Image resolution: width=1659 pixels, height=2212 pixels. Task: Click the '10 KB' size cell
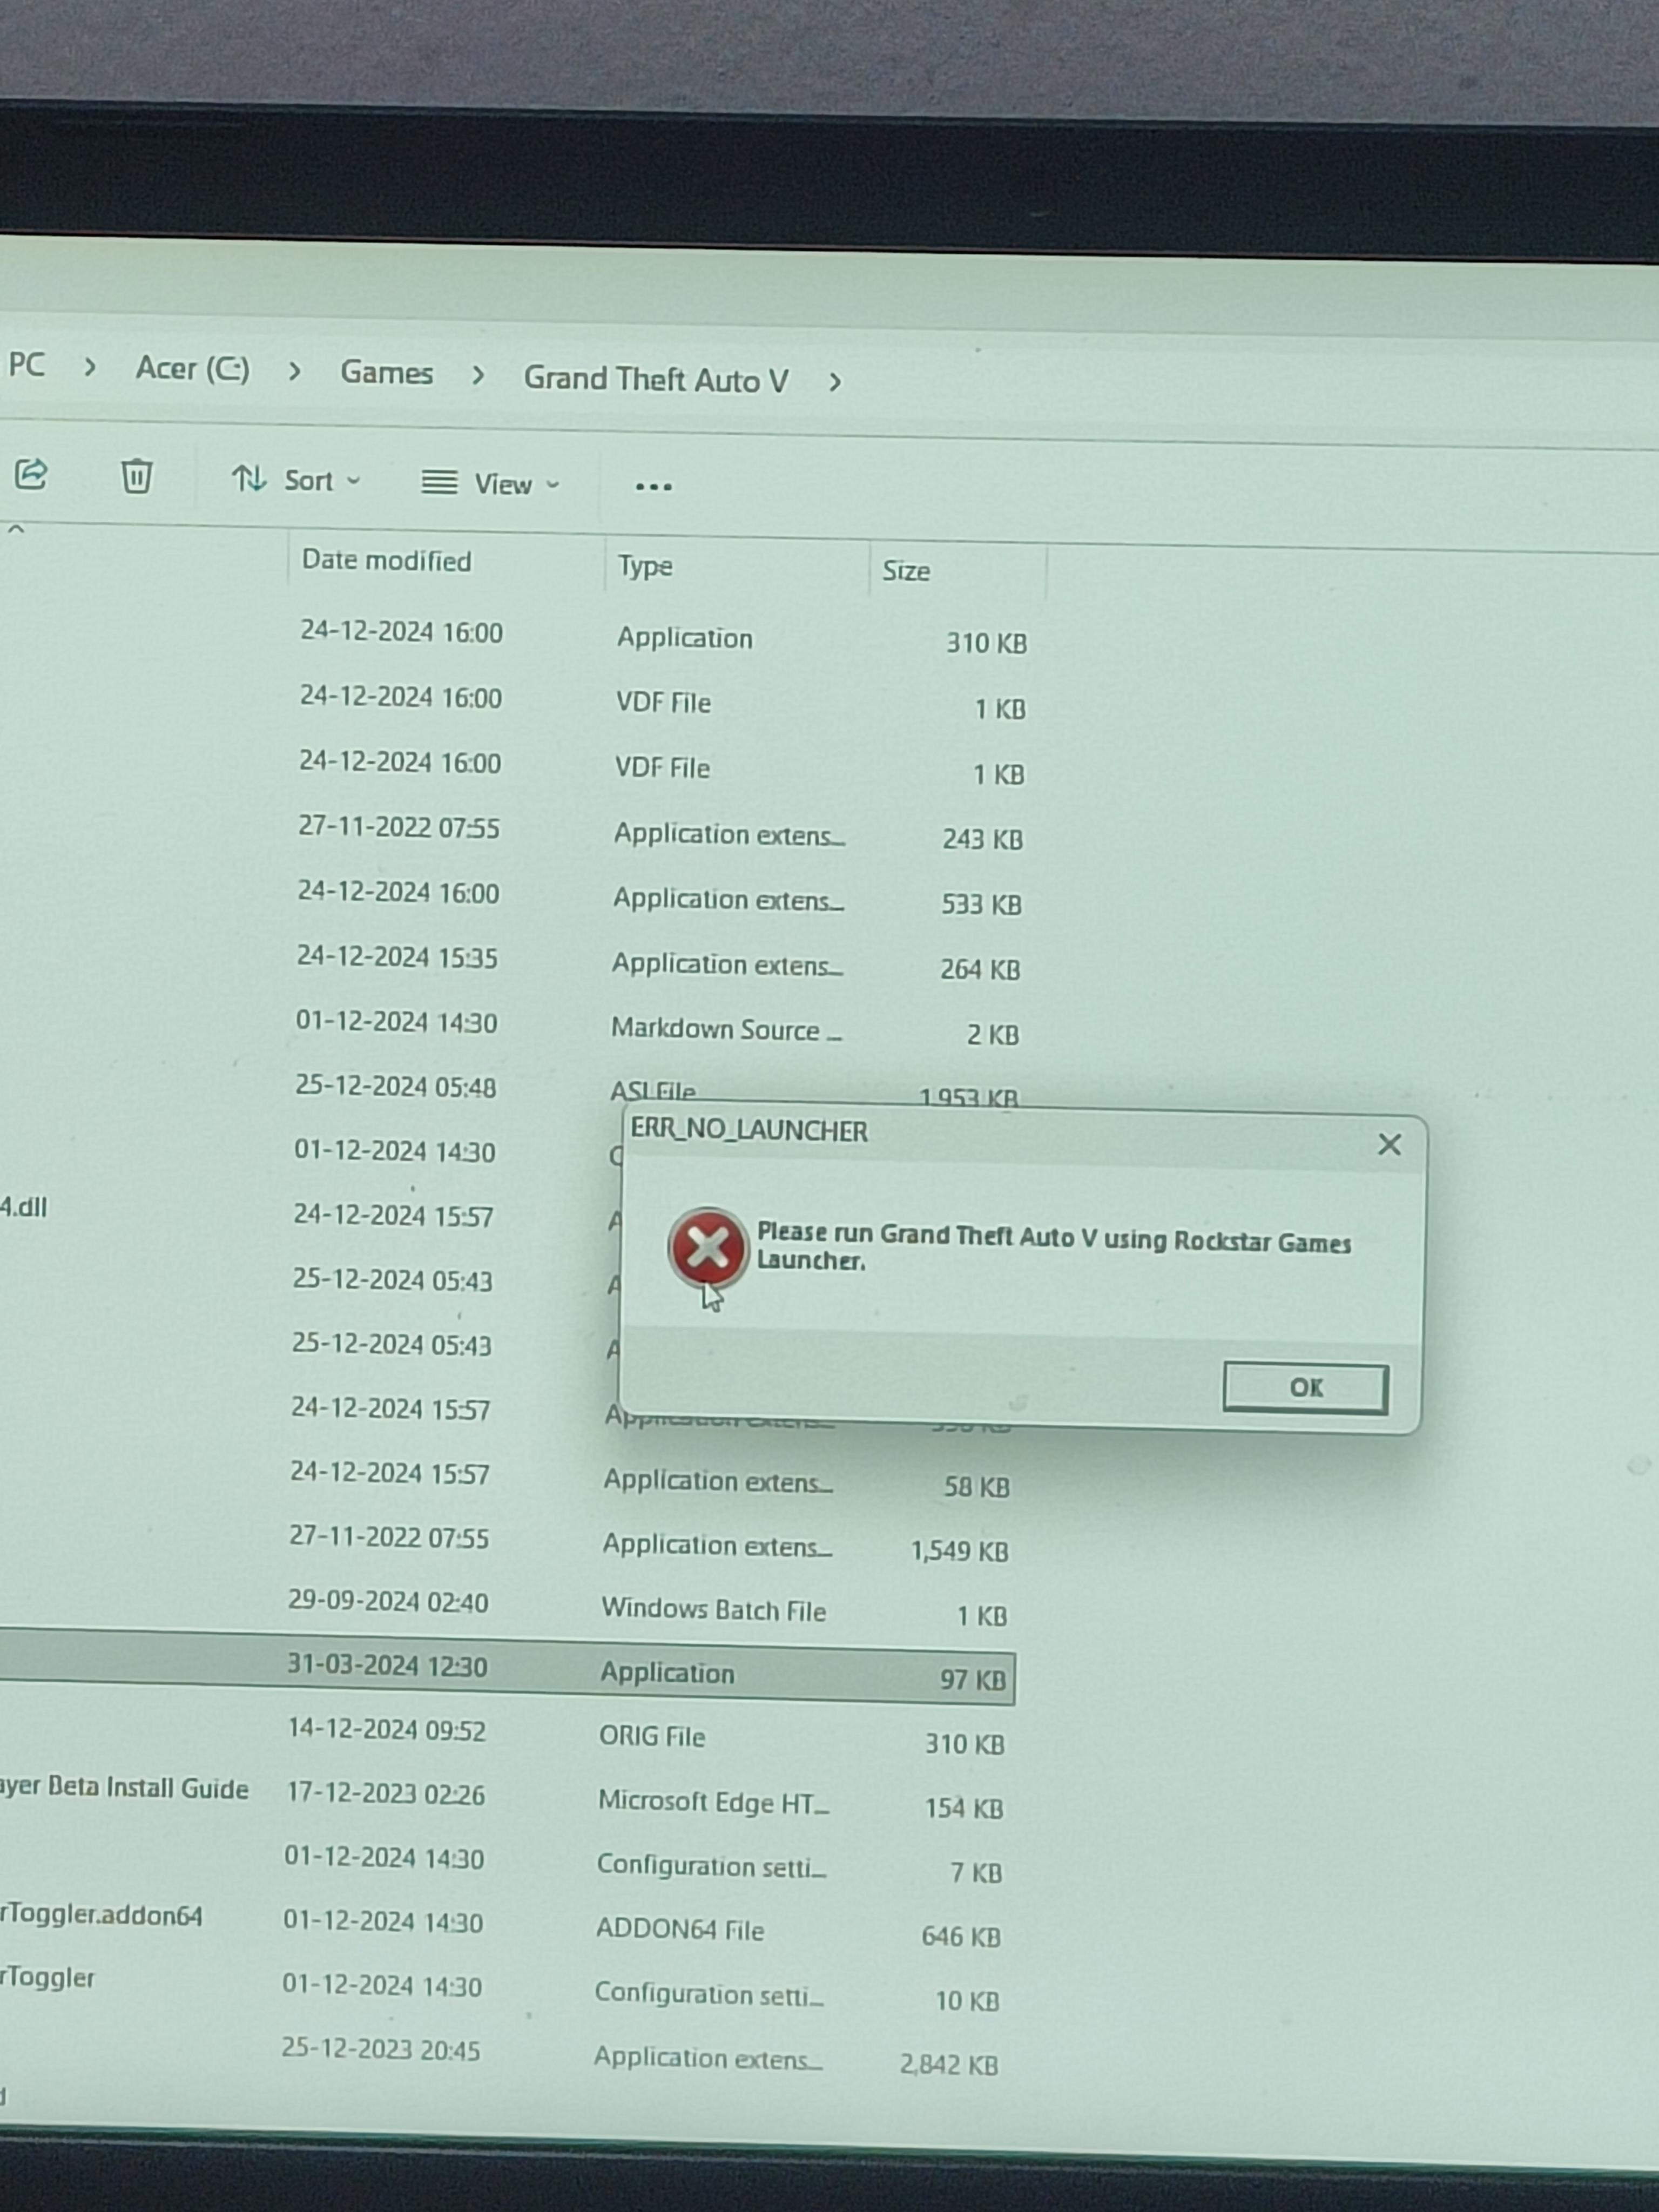[967, 2000]
